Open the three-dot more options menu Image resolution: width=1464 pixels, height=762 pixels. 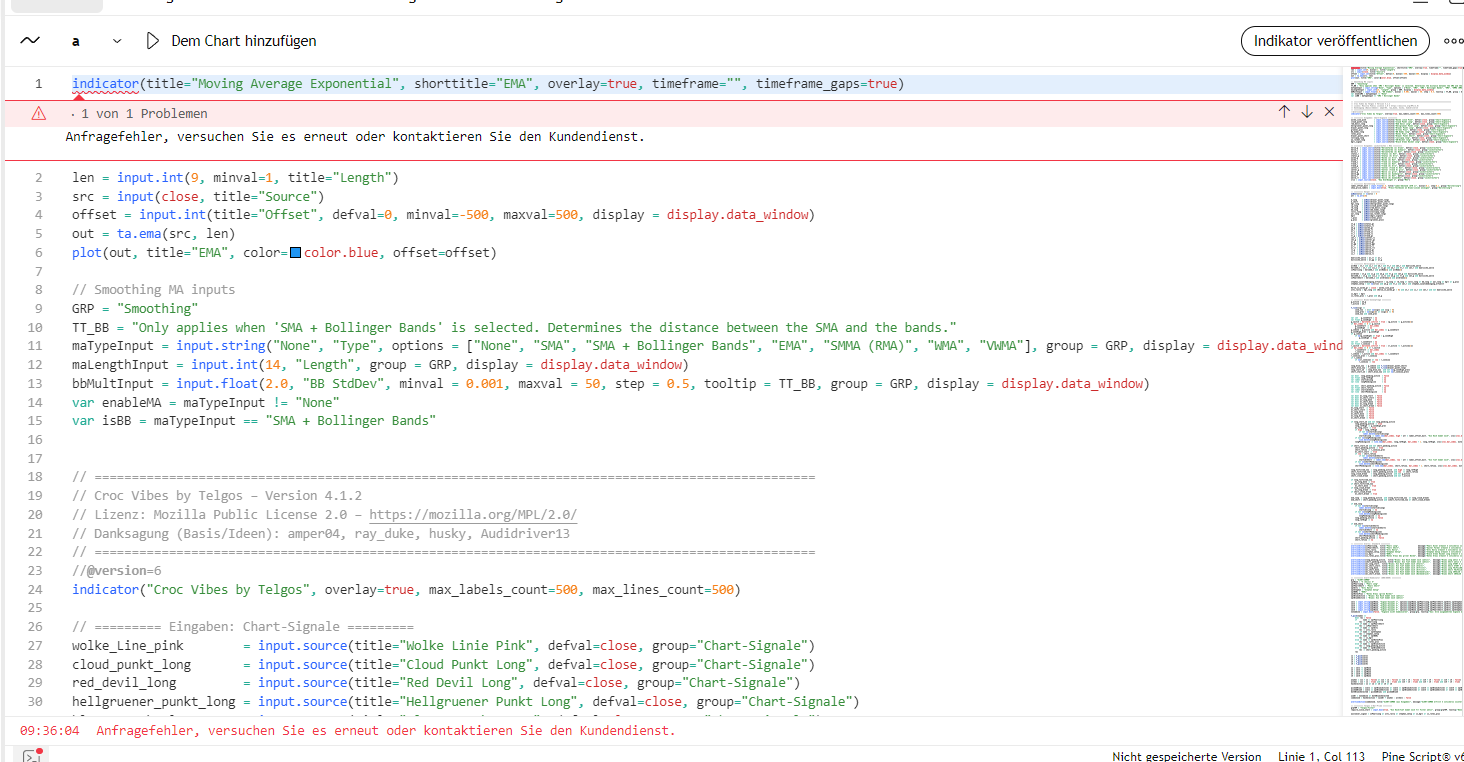pos(1452,41)
